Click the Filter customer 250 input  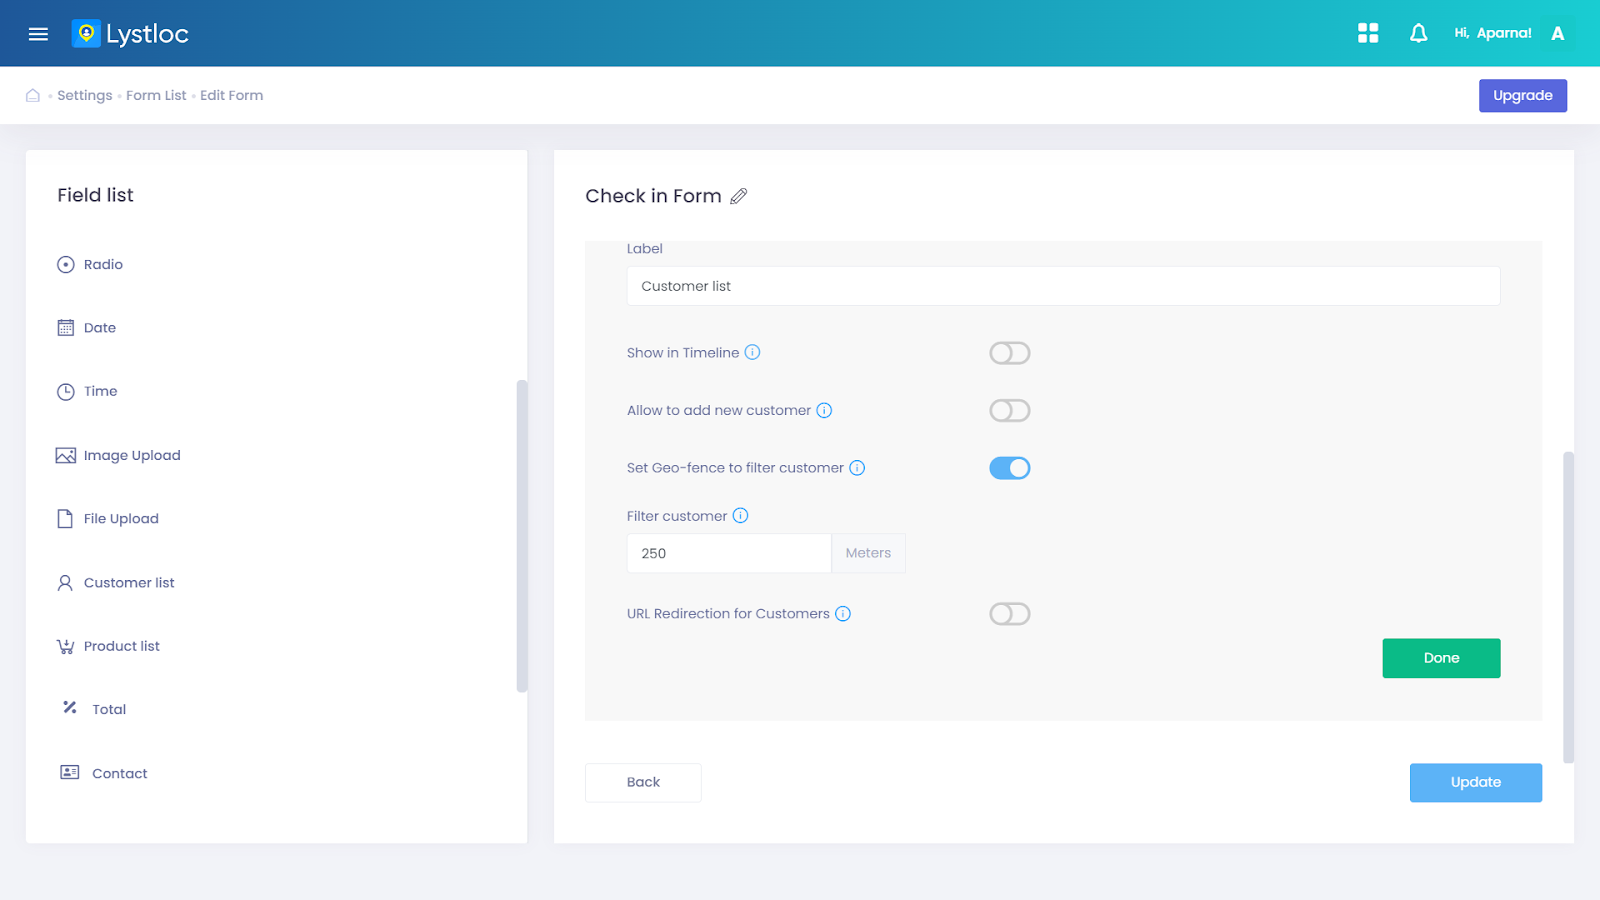(729, 553)
